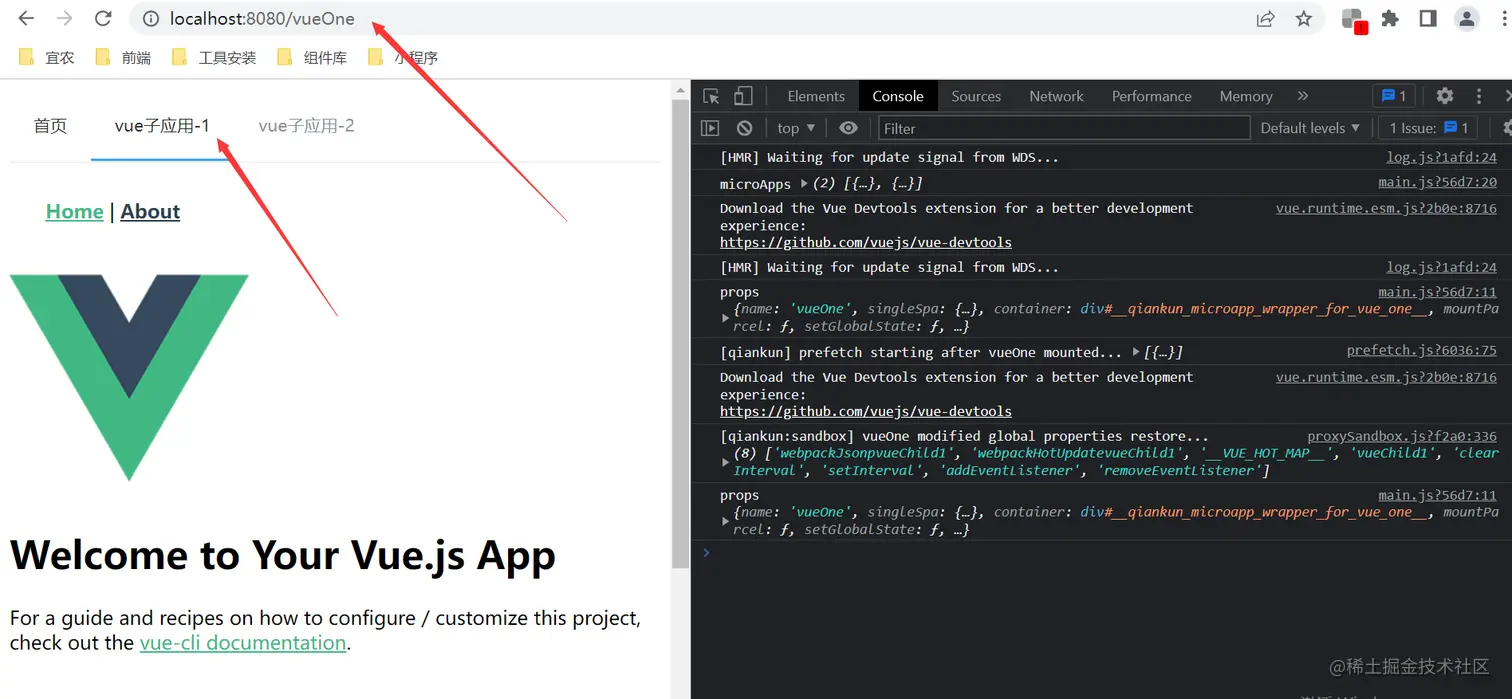Select 'Welcome to Your Vue.js App' heading

pyautogui.click(x=283, y=555)
